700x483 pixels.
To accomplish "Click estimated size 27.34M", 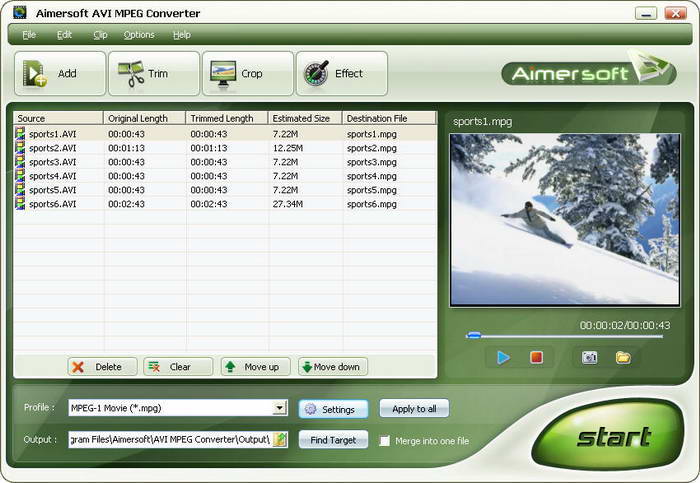I will click(288, 204).
